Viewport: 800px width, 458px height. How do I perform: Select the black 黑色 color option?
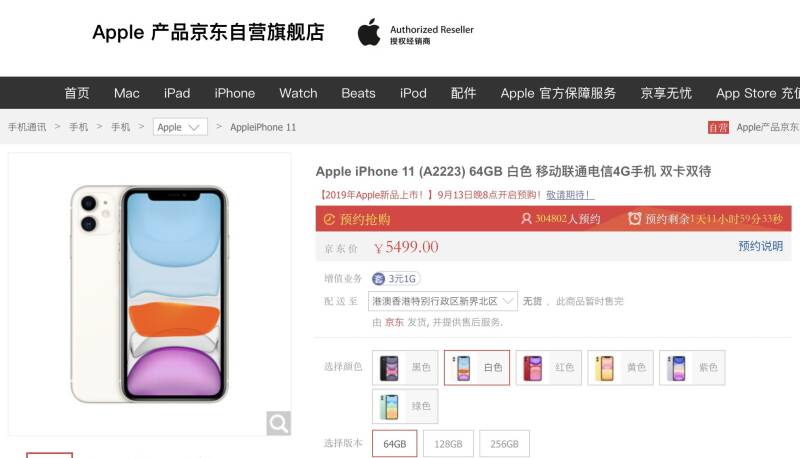coord(405,368)
